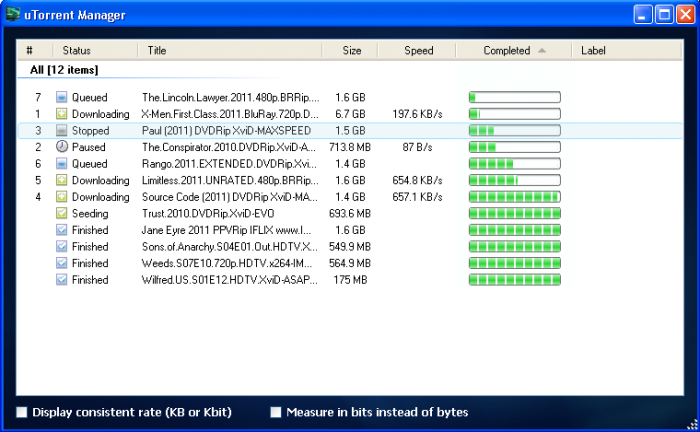Select Jane Eyre 2011 PPVRip IFLIX title
This screenshot has width=700, height=432.
click(226, 230)
